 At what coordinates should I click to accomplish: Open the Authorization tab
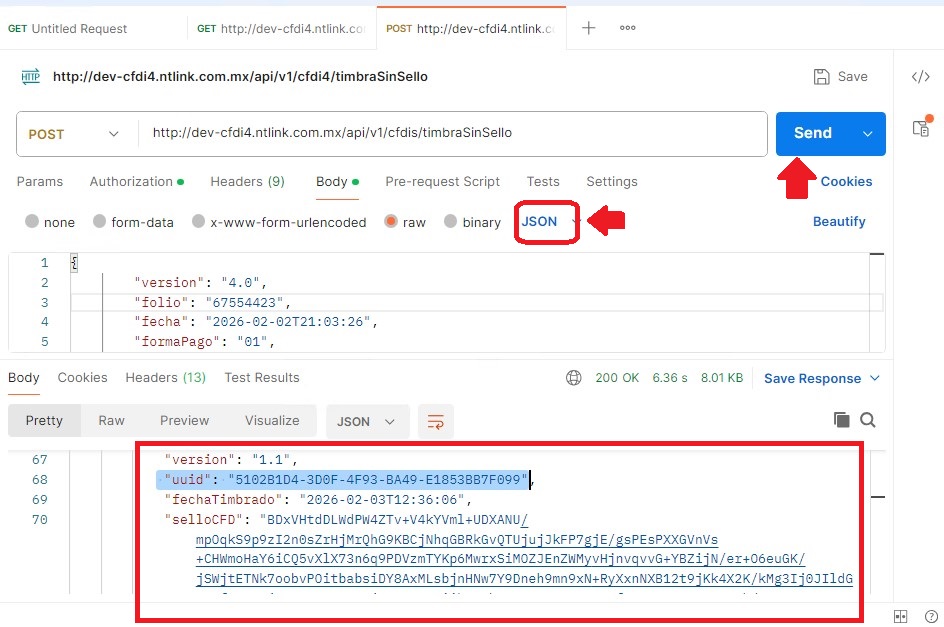tap(137, 181)
